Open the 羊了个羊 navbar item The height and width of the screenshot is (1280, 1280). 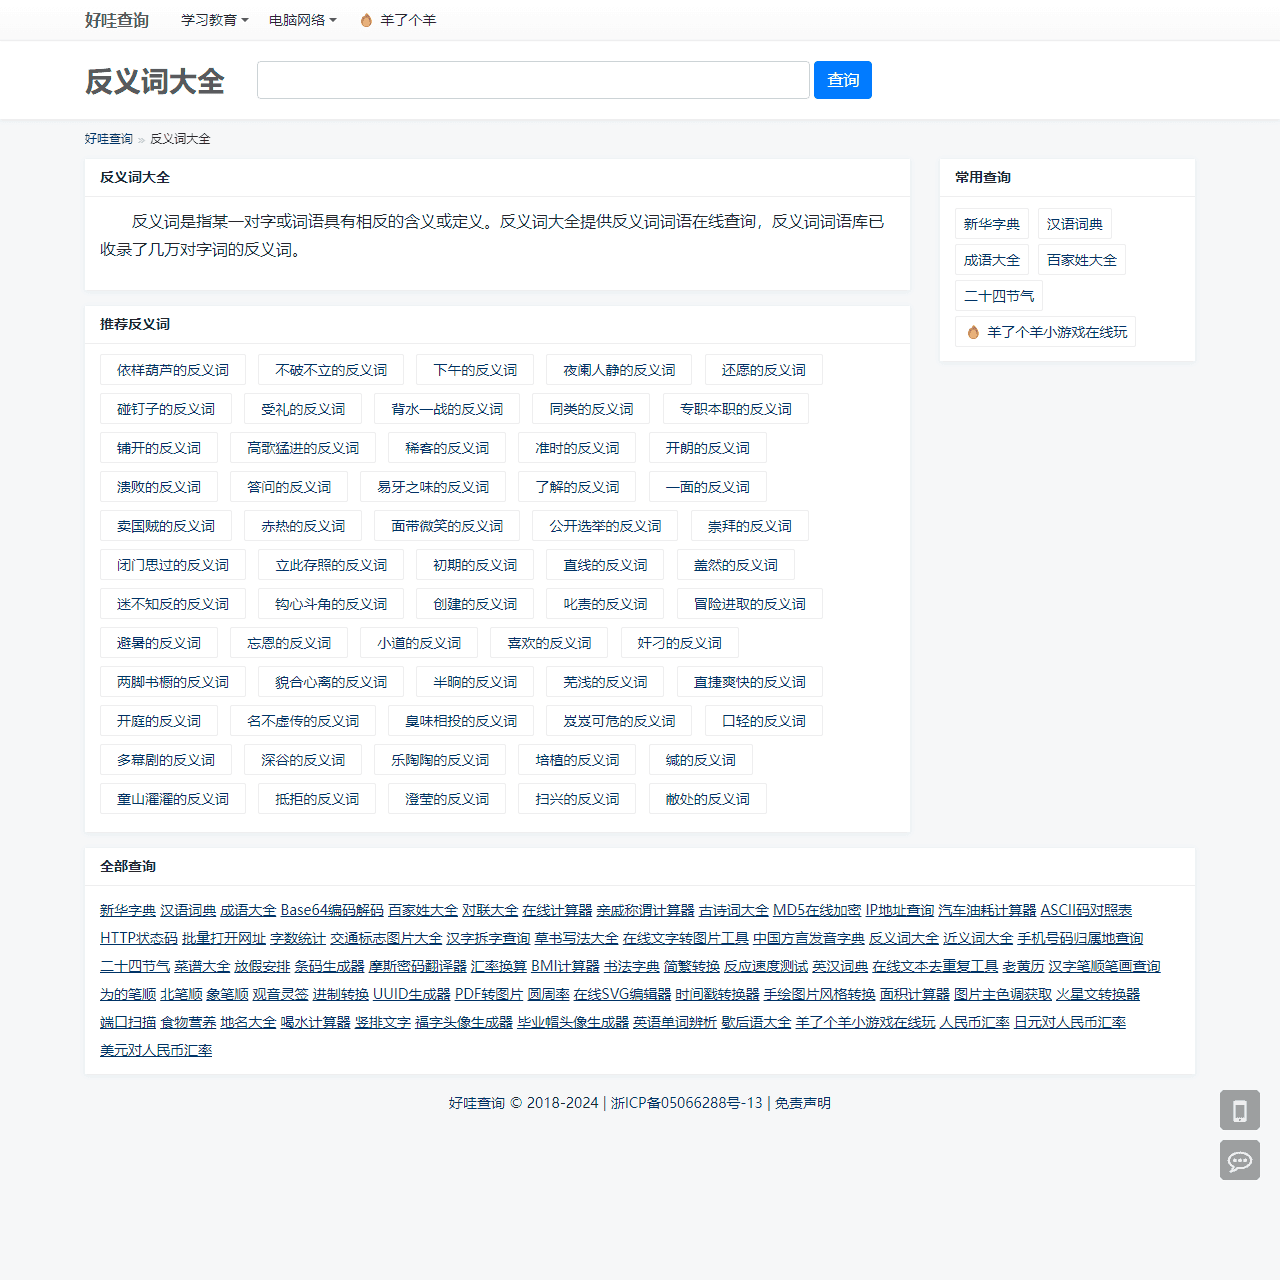click(398, 20)
